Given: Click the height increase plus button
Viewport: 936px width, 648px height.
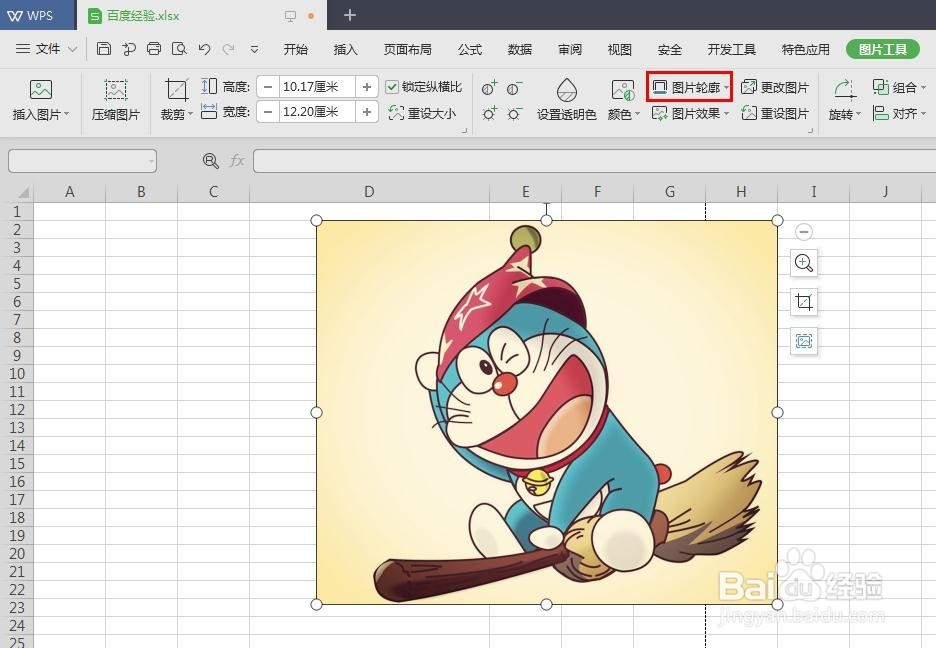Looking at the screenshot, I should pos(367,87).
